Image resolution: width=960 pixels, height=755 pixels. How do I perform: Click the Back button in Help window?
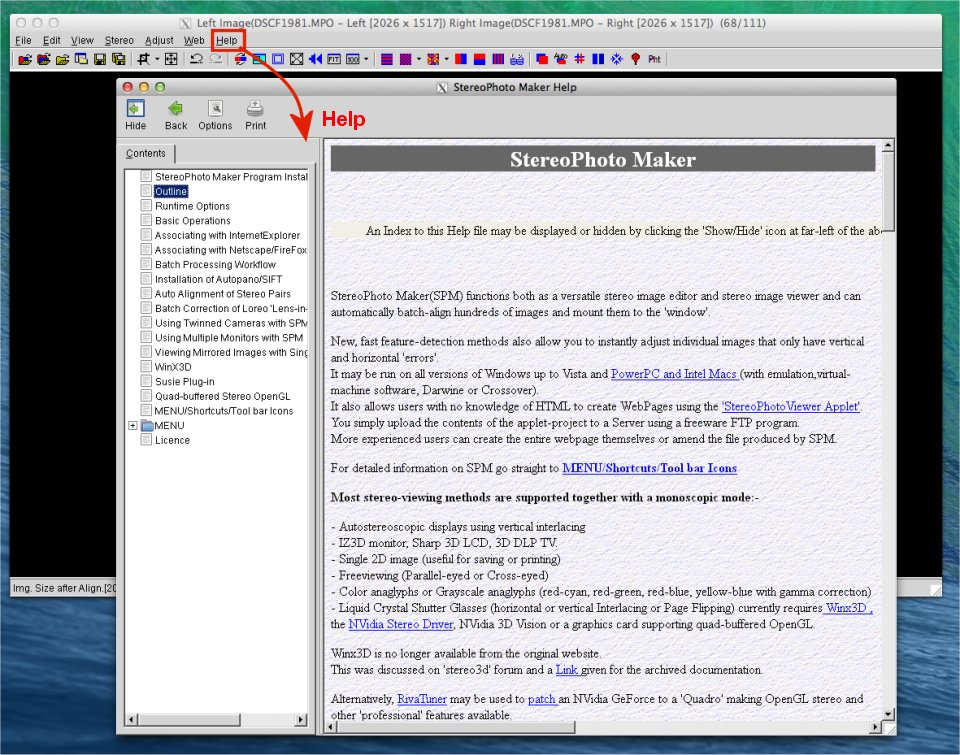[176, 115]
